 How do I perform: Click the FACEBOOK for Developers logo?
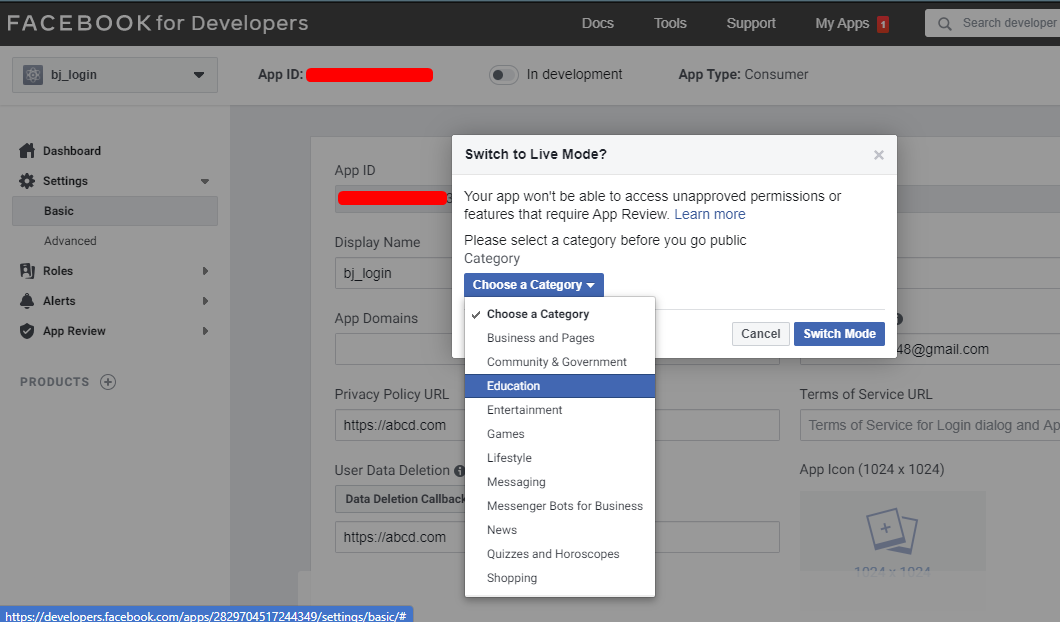pyautogui.click(x=157, y=22)
